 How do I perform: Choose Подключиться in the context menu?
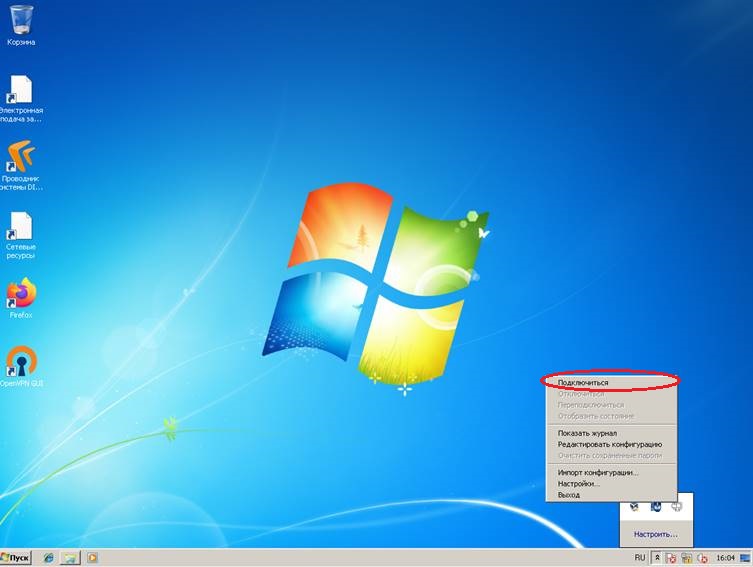pos(611,383)
